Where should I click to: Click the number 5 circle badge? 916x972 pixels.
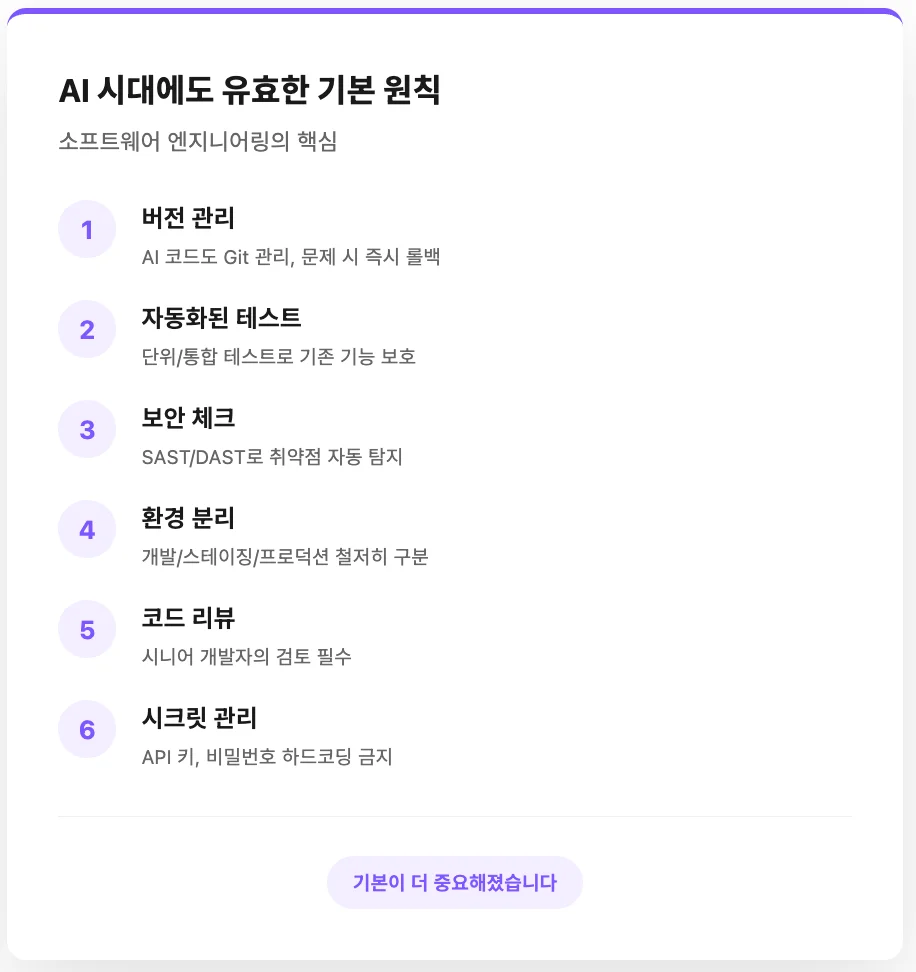(87, 630)
